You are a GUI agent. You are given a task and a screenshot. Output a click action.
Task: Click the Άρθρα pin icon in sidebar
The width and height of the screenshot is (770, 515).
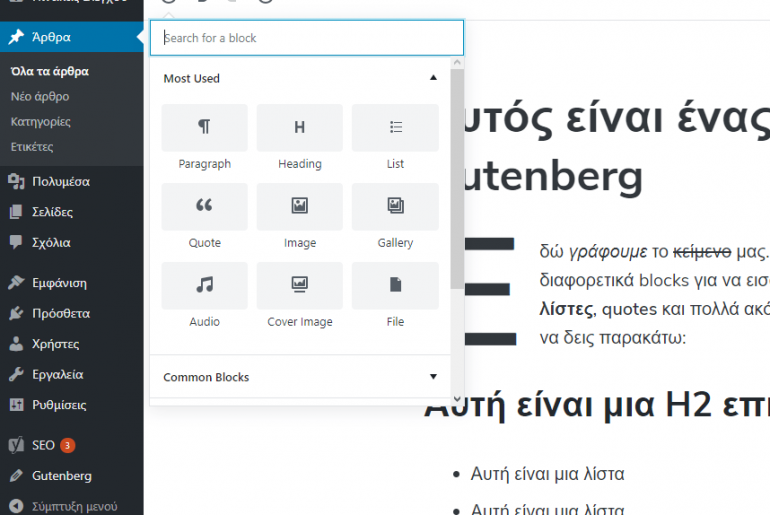pos(16,37)
